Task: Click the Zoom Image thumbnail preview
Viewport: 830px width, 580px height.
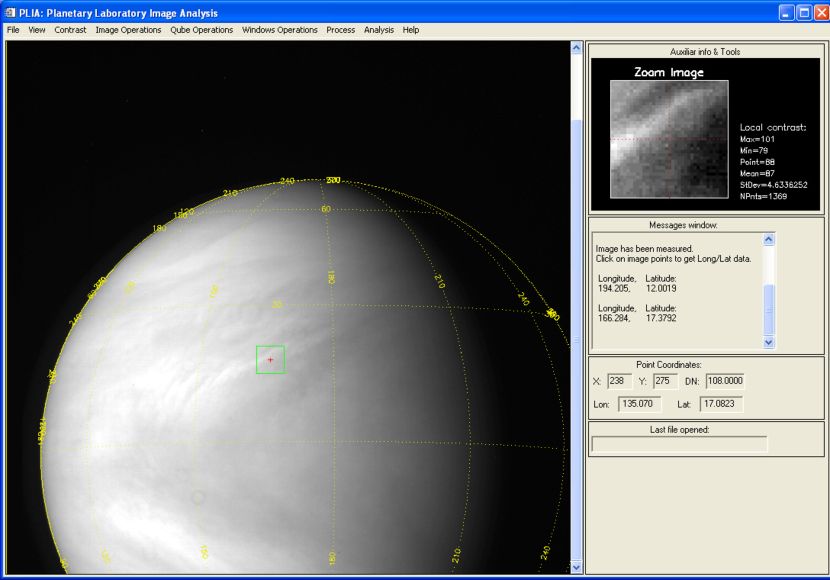Action: tap(669, 139)
